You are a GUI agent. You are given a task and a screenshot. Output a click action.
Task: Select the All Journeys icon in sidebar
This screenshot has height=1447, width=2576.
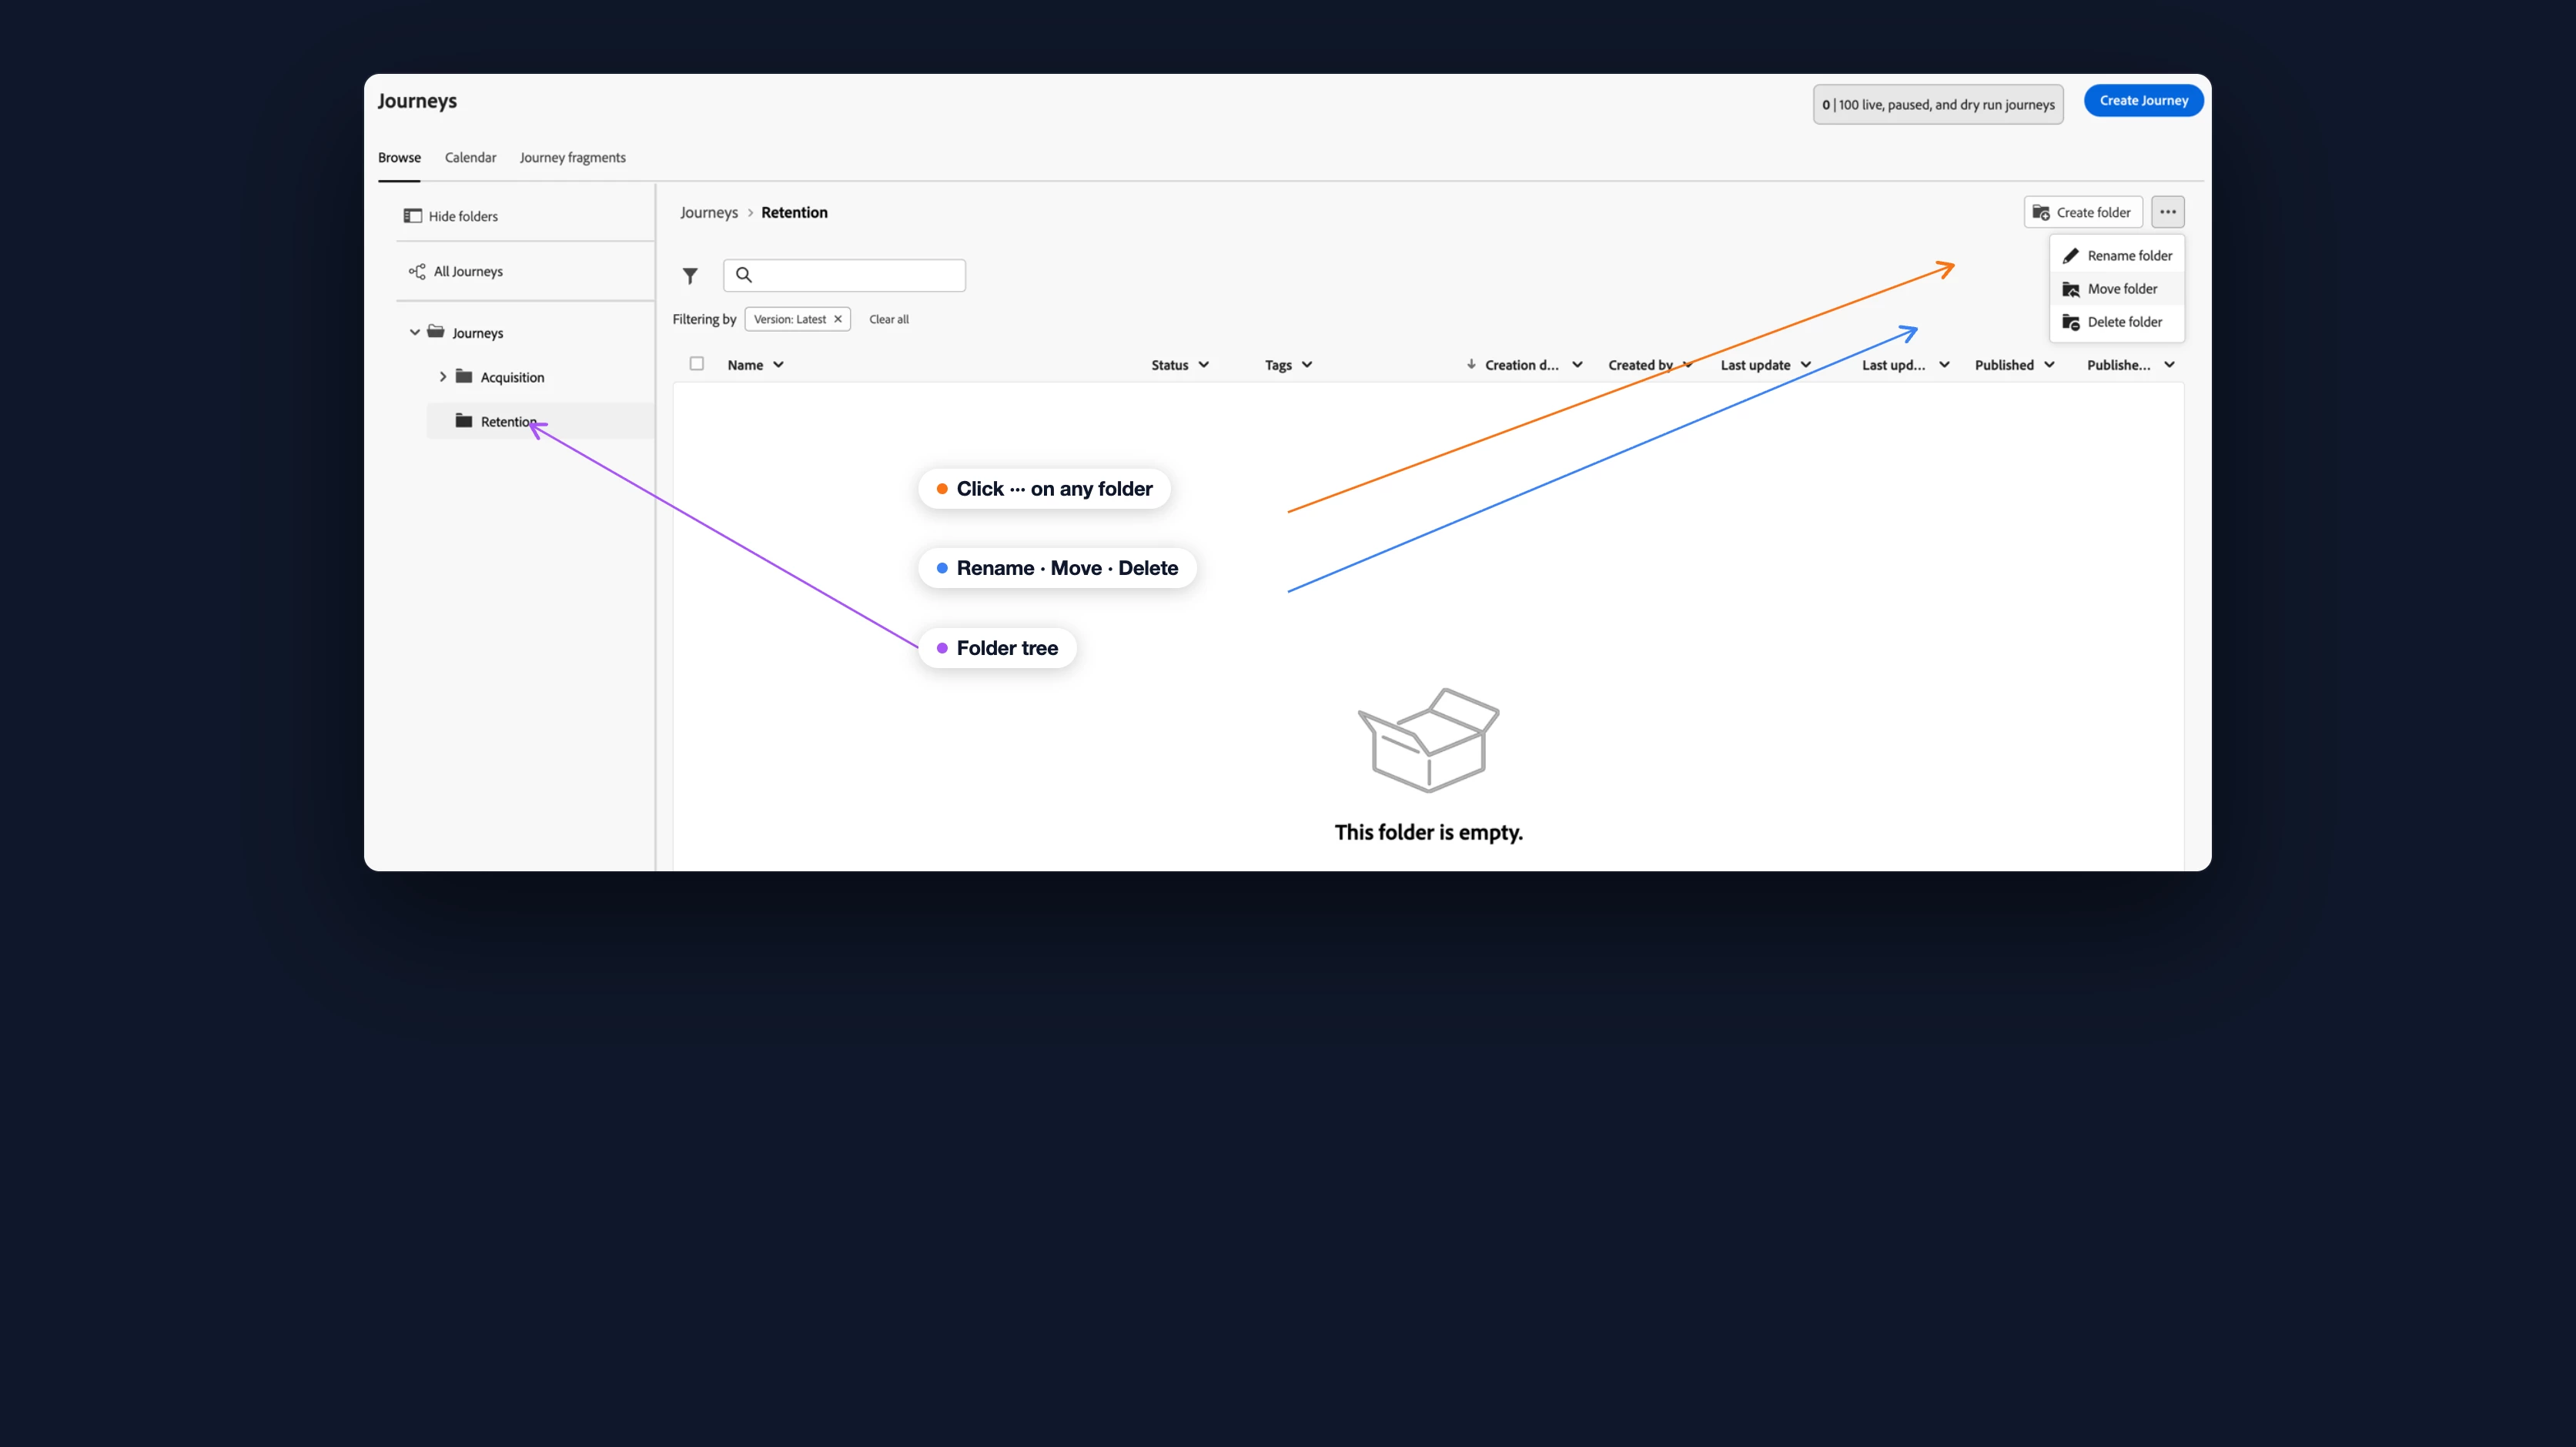[x=417, y=271]
